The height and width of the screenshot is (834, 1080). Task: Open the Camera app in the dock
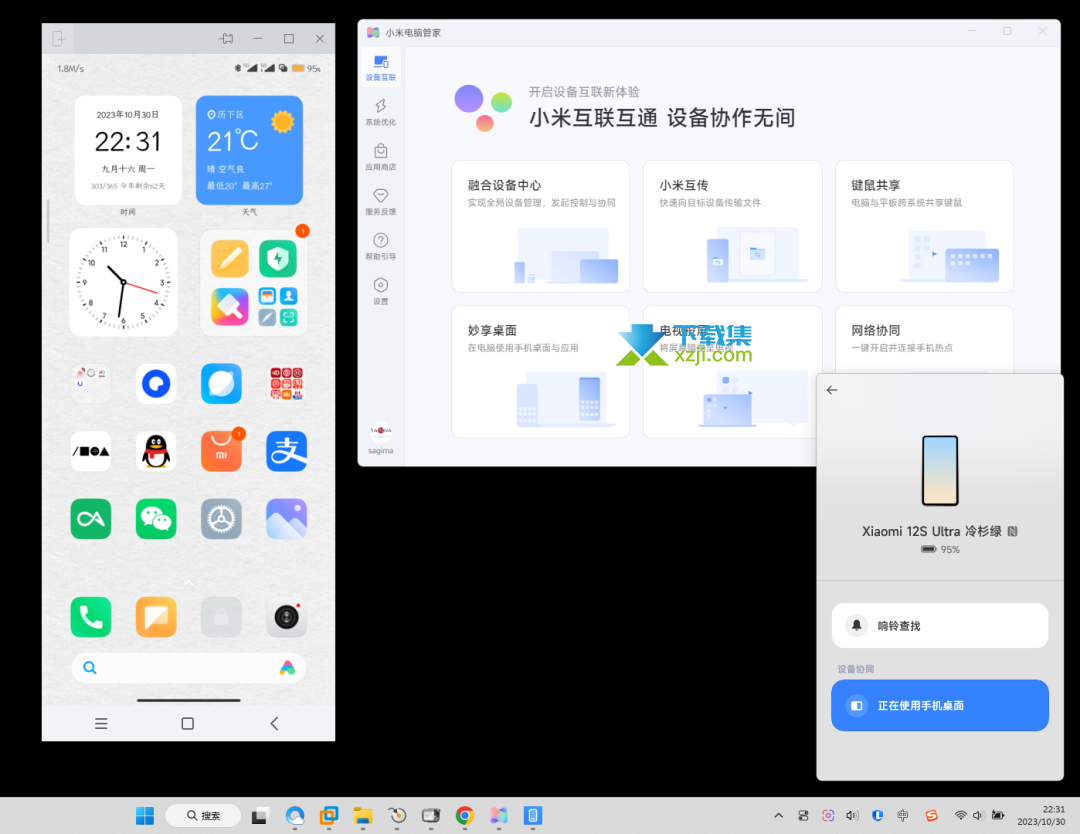[x=287, y=616]
